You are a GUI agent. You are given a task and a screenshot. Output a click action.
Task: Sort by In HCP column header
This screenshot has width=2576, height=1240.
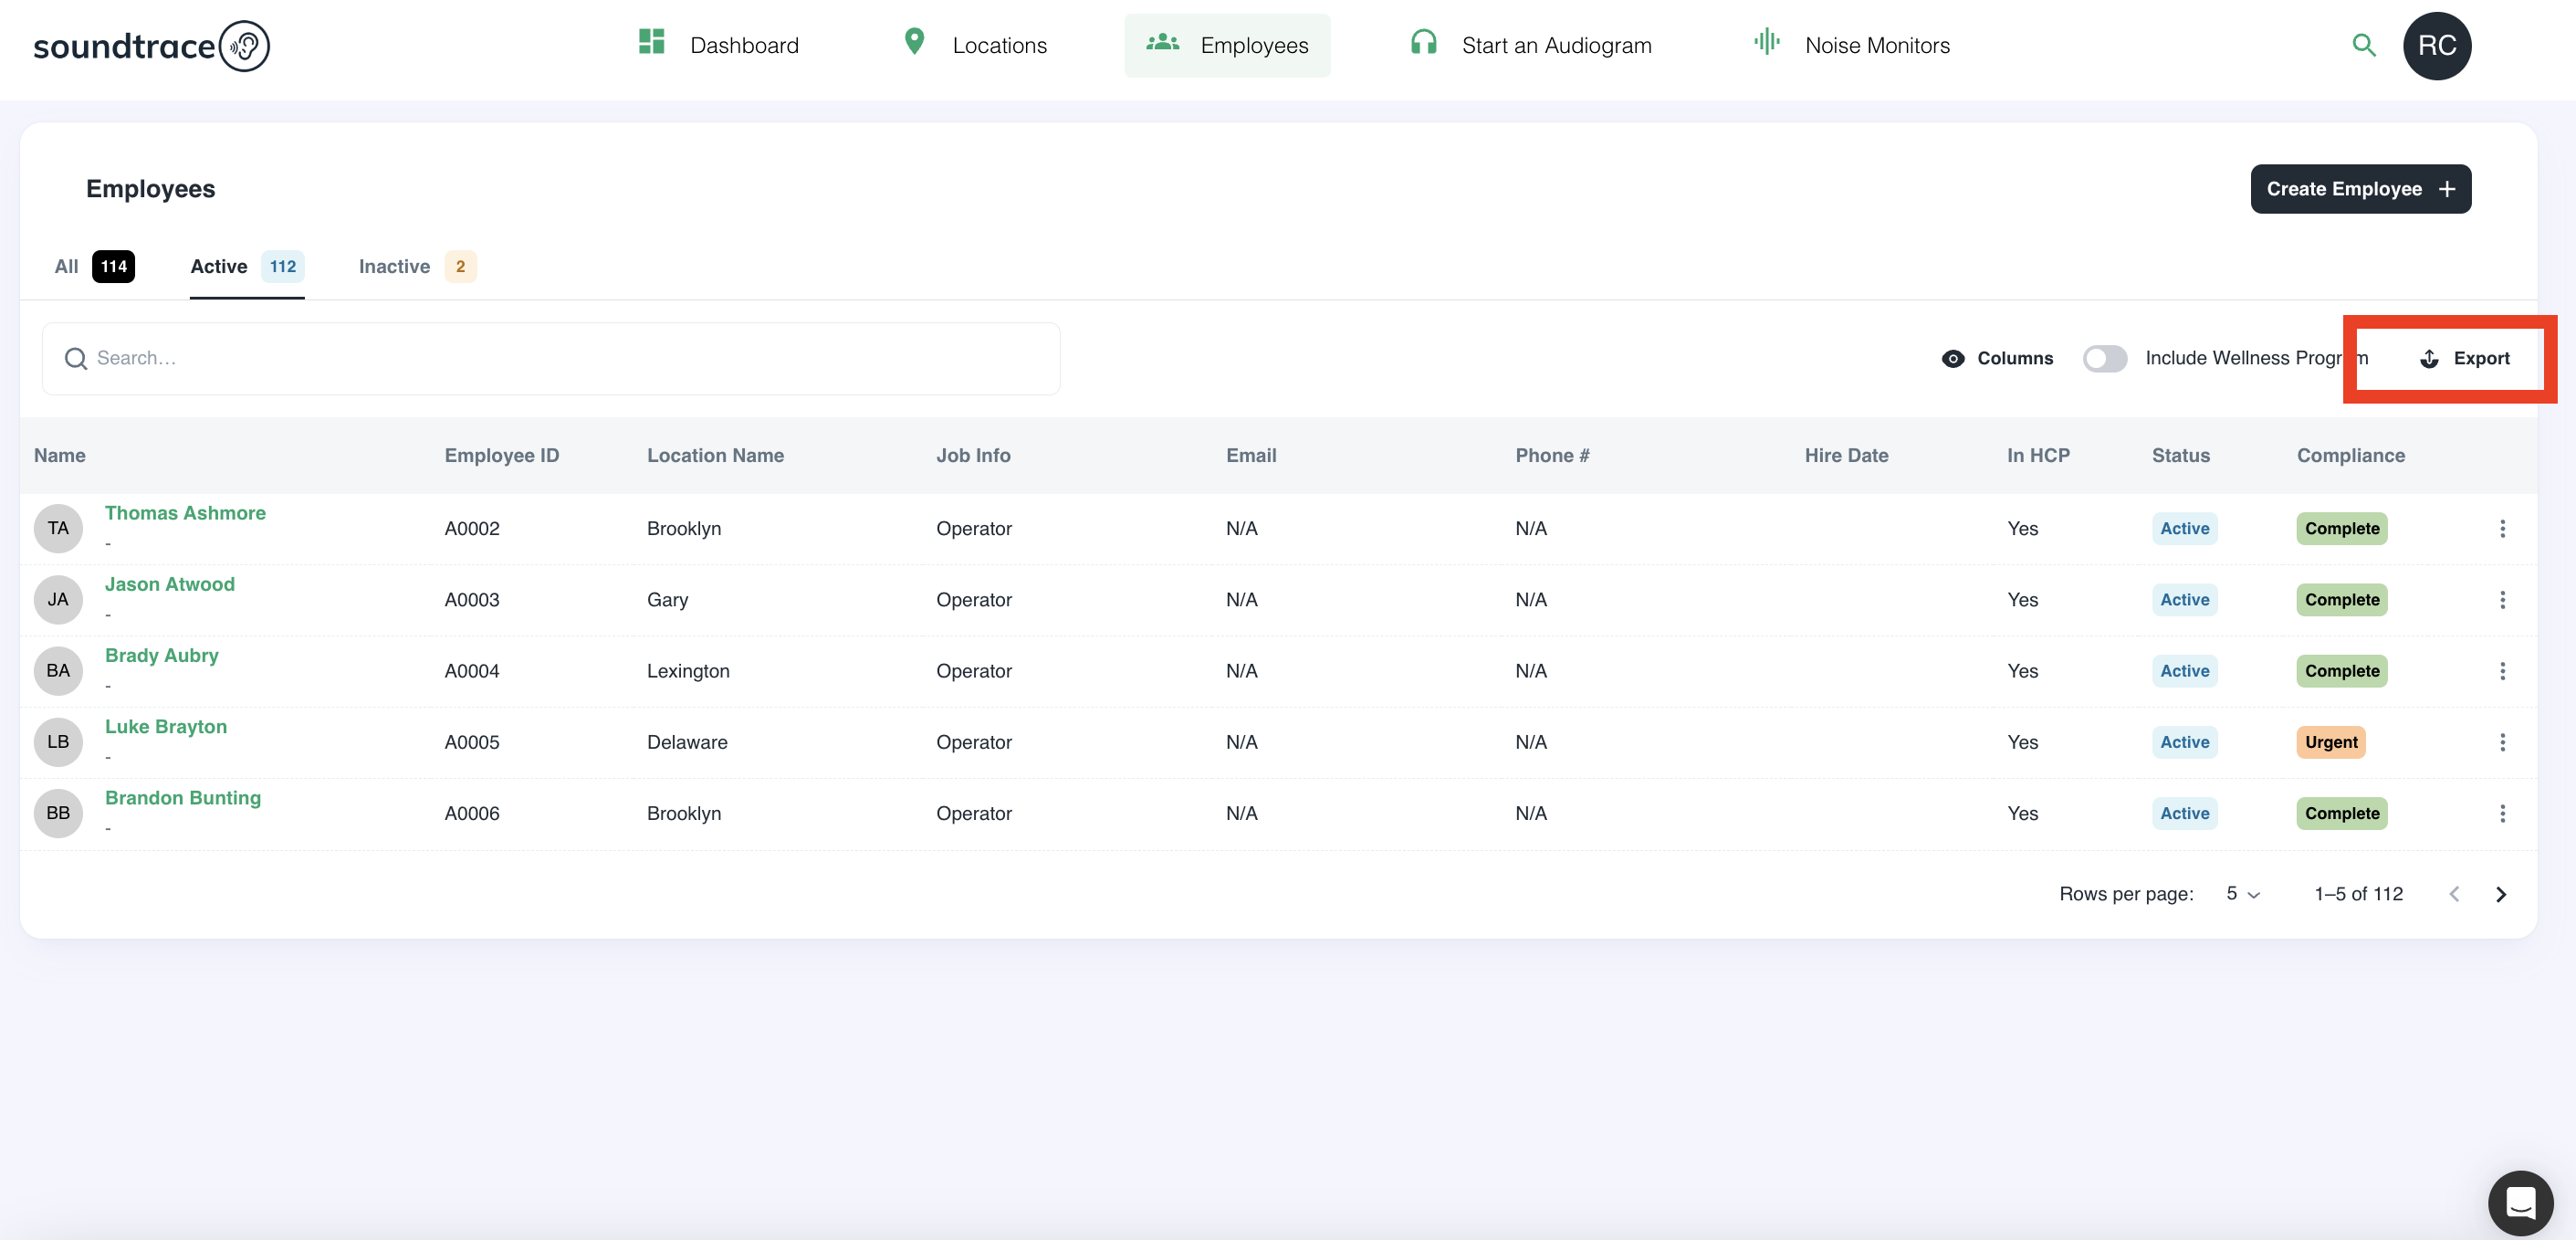point(2038,455)
